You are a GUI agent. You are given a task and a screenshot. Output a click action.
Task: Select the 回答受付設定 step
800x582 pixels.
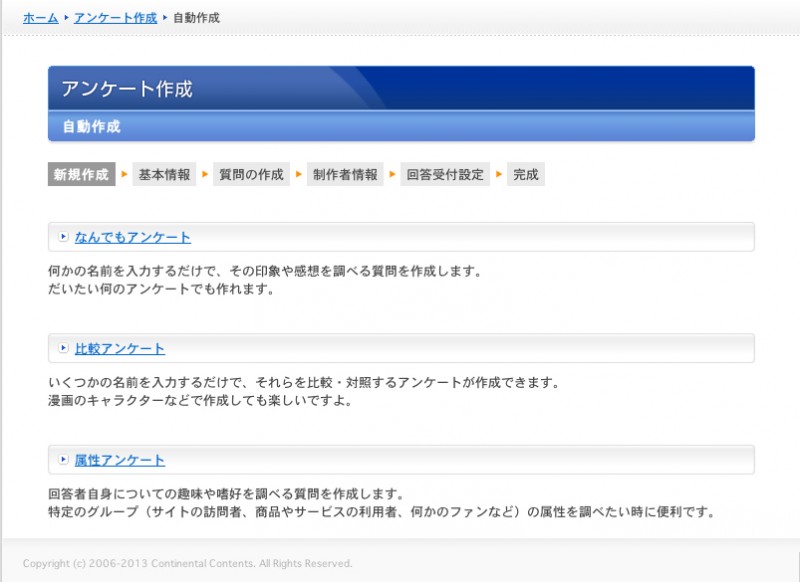click(x=445, y=174)
